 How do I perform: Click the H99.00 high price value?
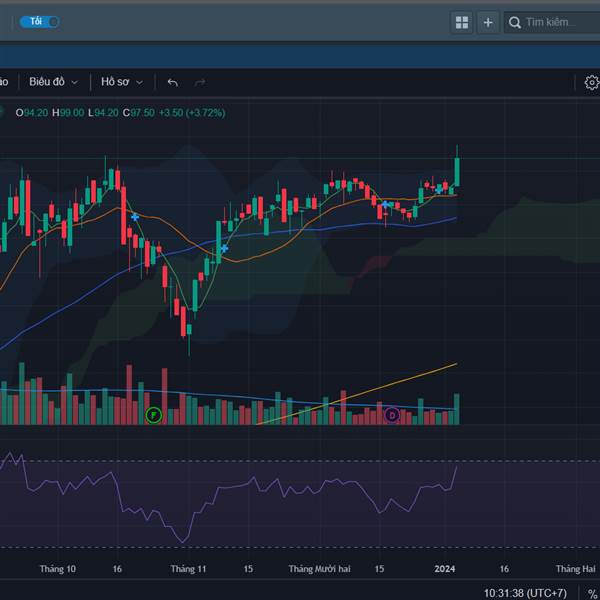click(68, 113)
